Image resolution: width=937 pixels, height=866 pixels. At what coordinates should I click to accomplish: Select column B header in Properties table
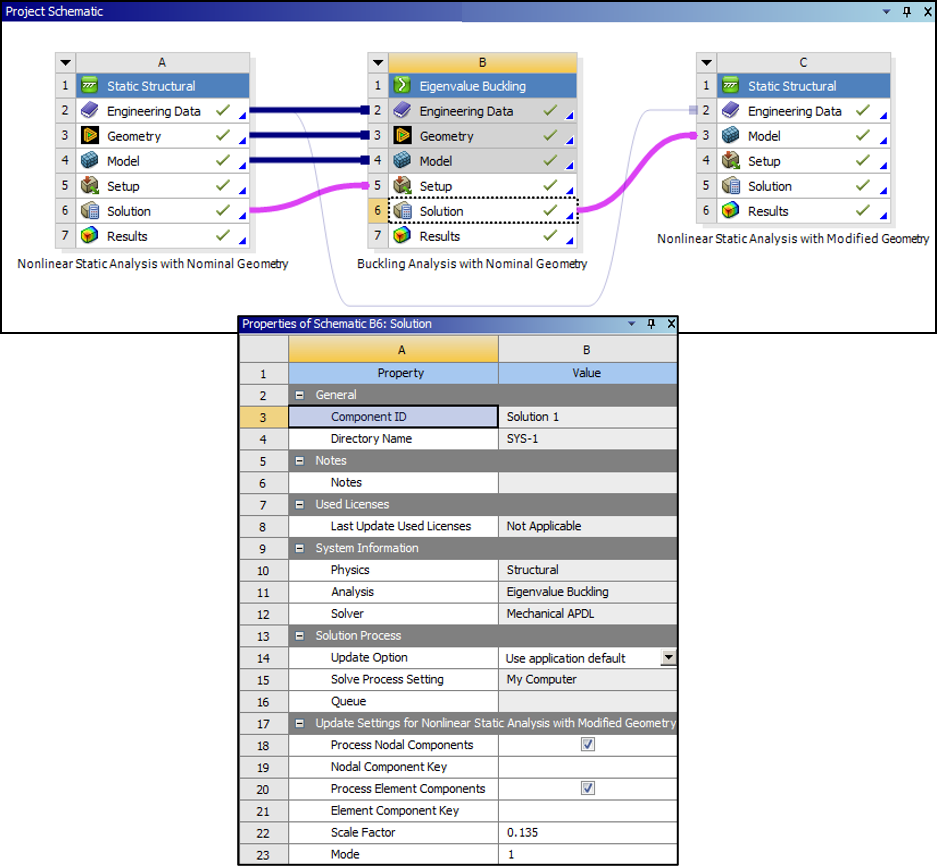587,350
